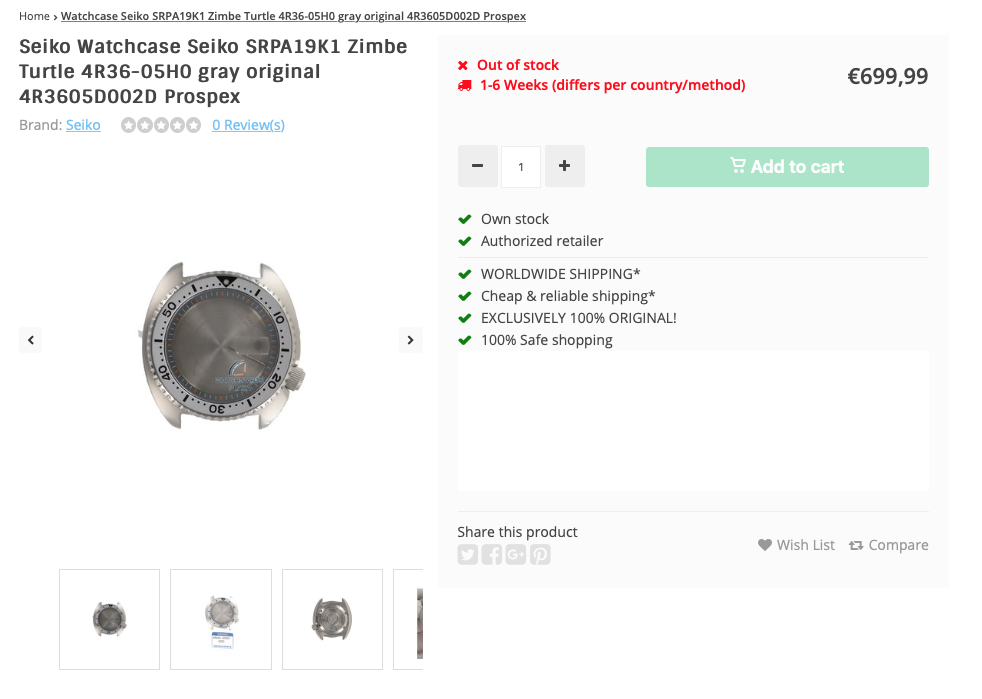This screenshot has width=982, height=699.
Task: Click the Compare arrows icon
Action: (x=856, y=545)
